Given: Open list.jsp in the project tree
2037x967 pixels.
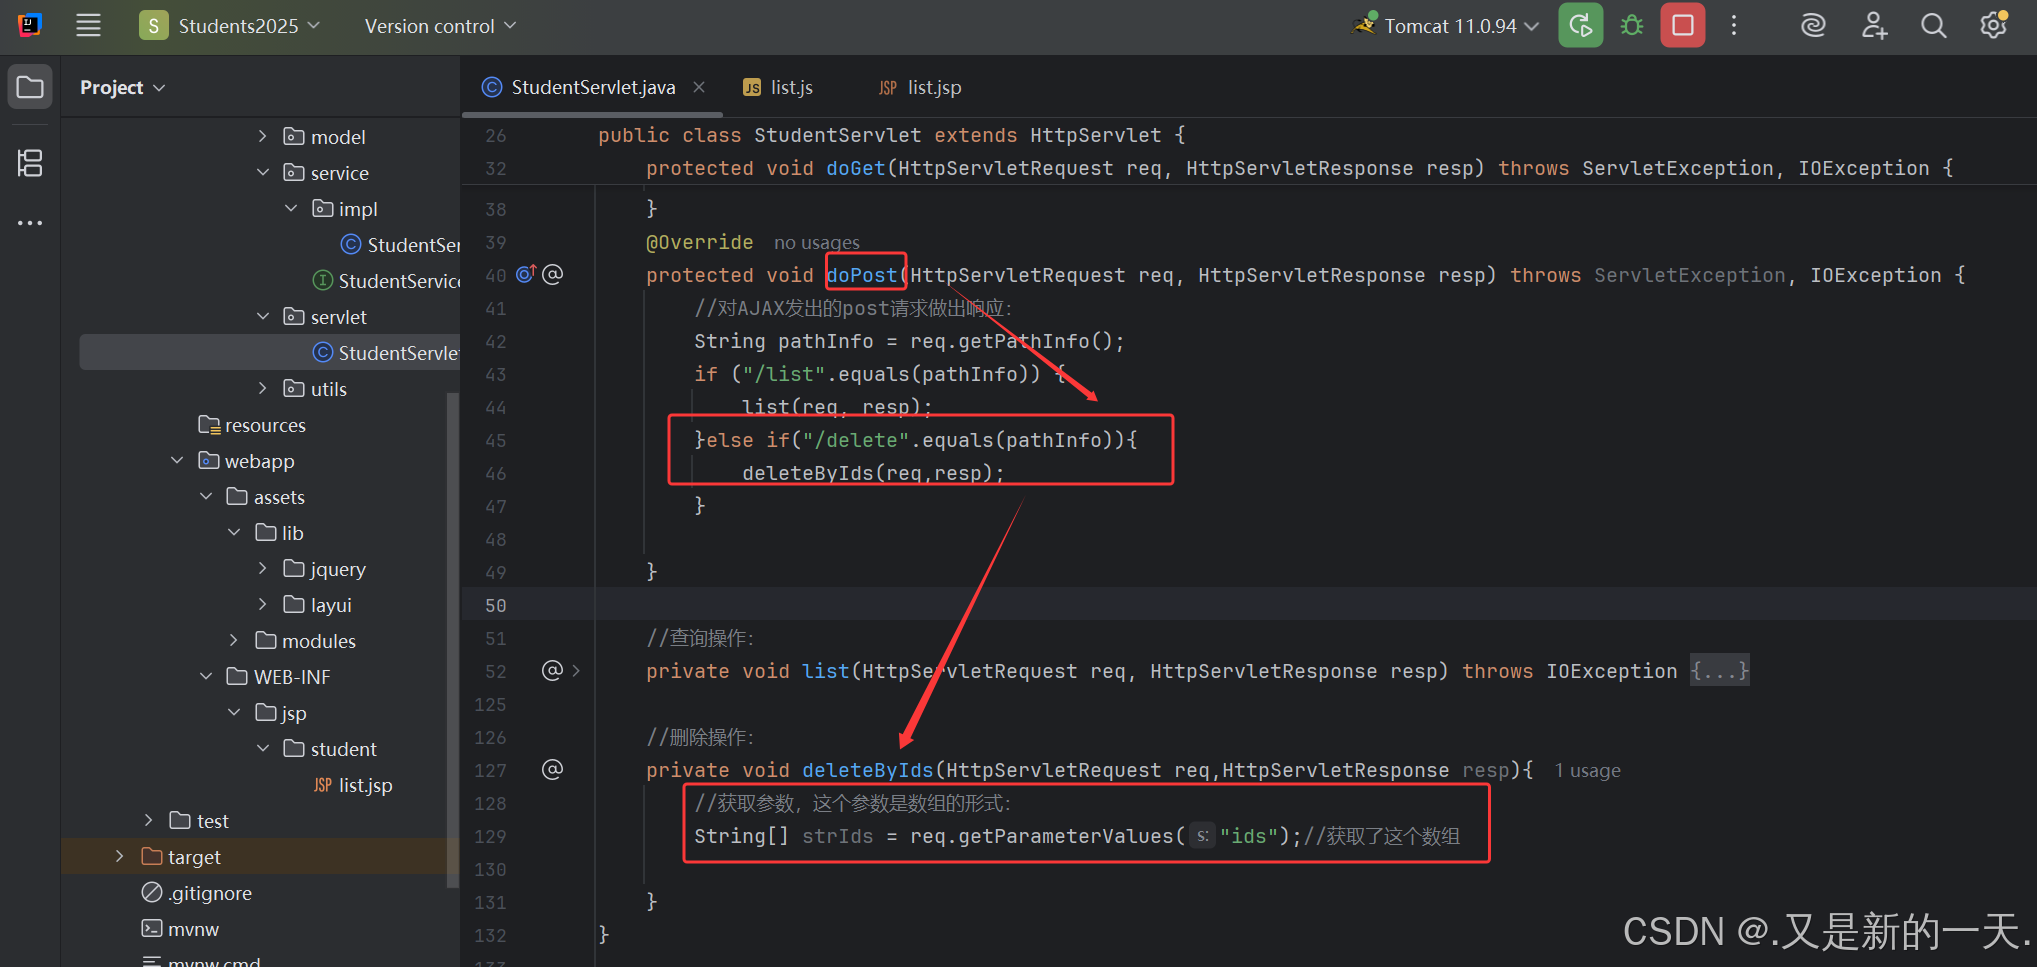Looking at the screenshot, I should tap(353, 785).
